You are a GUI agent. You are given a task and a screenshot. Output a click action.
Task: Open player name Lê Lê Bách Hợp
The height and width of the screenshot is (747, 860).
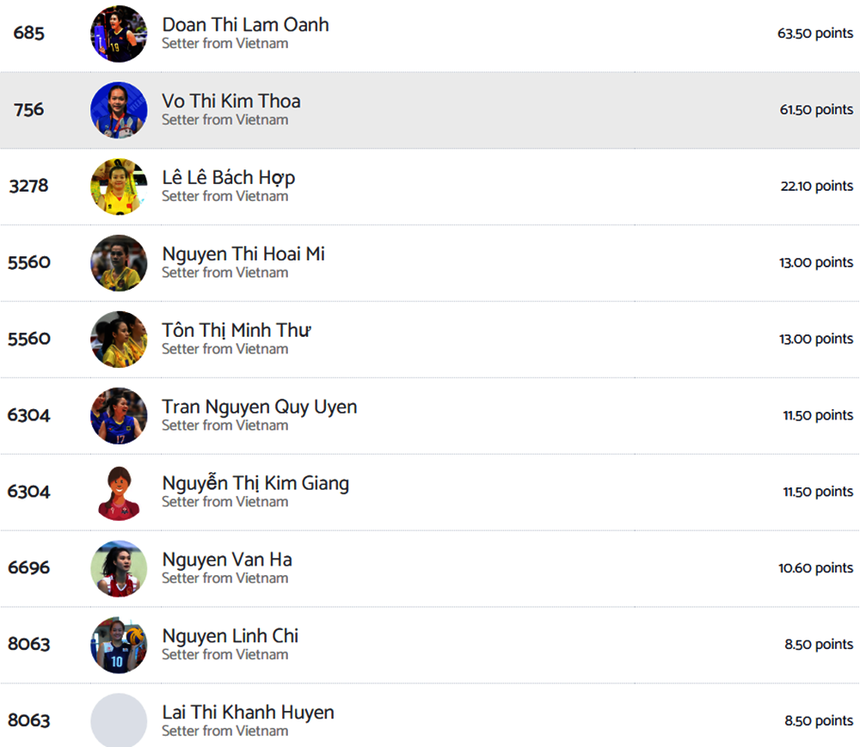click(x=228, y=178)
